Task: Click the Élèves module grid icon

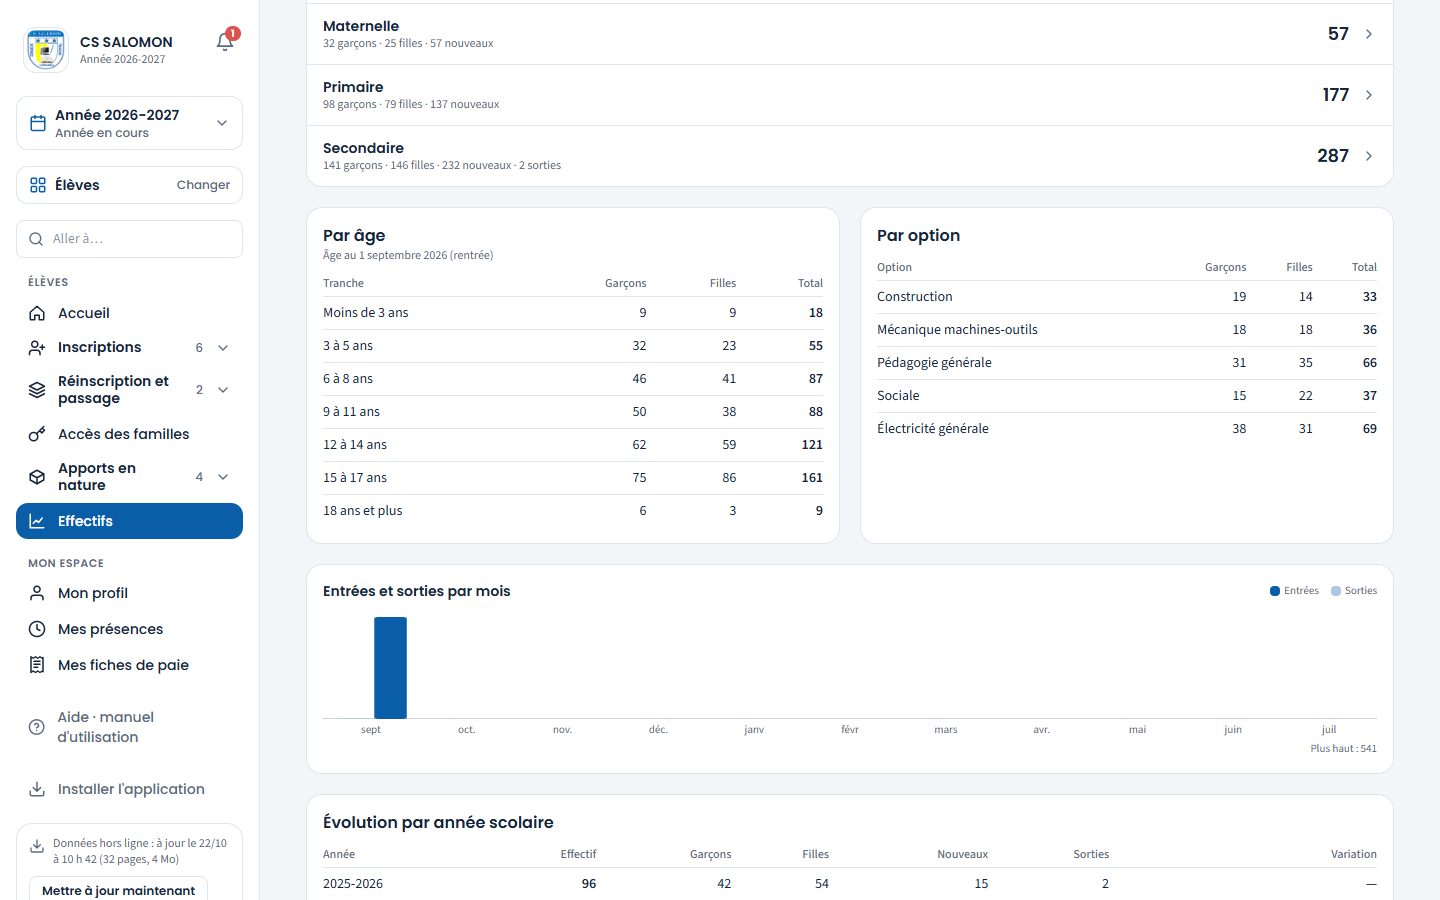Action: coord(38,185)
